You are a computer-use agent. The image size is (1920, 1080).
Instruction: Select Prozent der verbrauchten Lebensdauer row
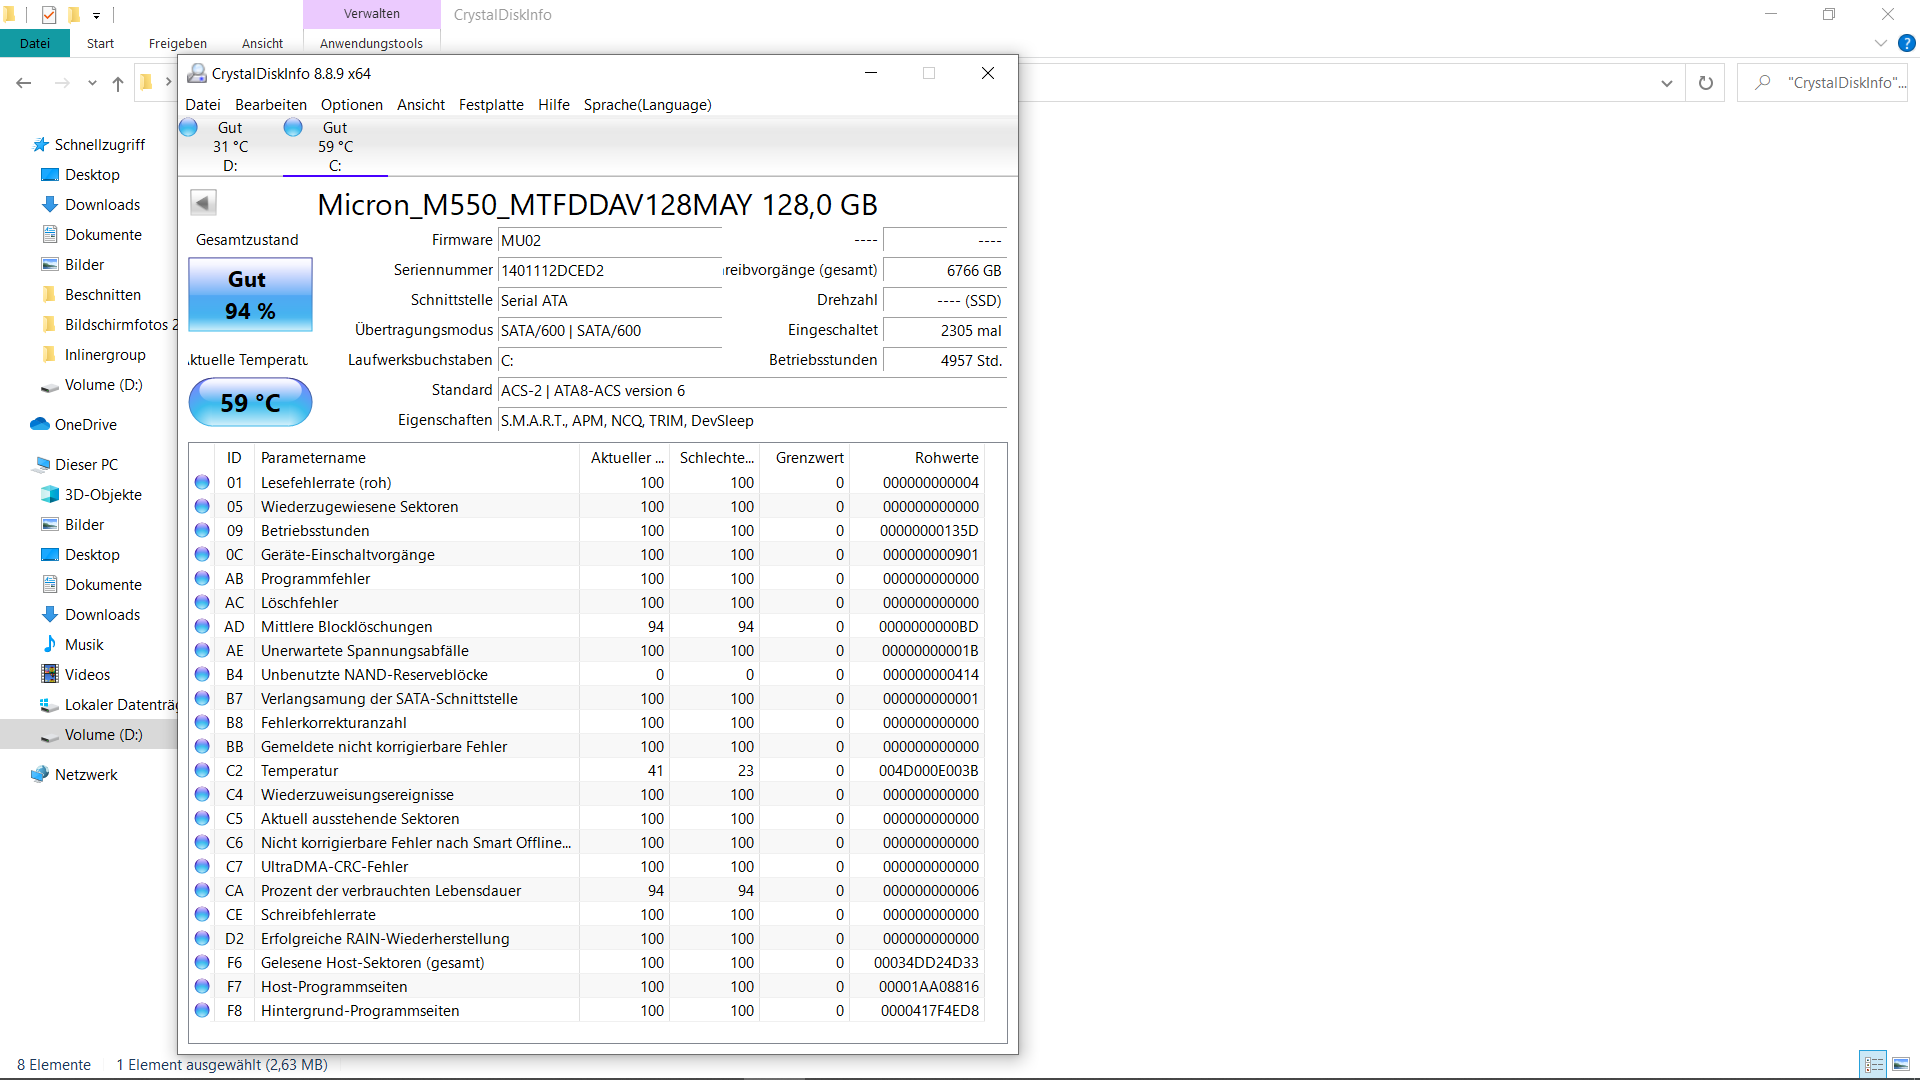click(x=587, y=890)
